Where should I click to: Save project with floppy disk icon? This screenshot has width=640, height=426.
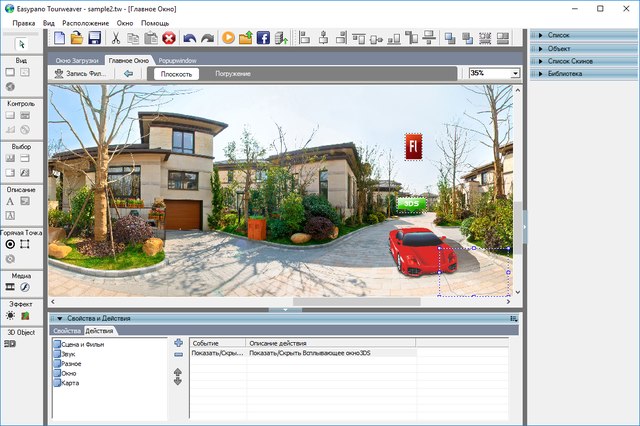[x=95, y=38]
